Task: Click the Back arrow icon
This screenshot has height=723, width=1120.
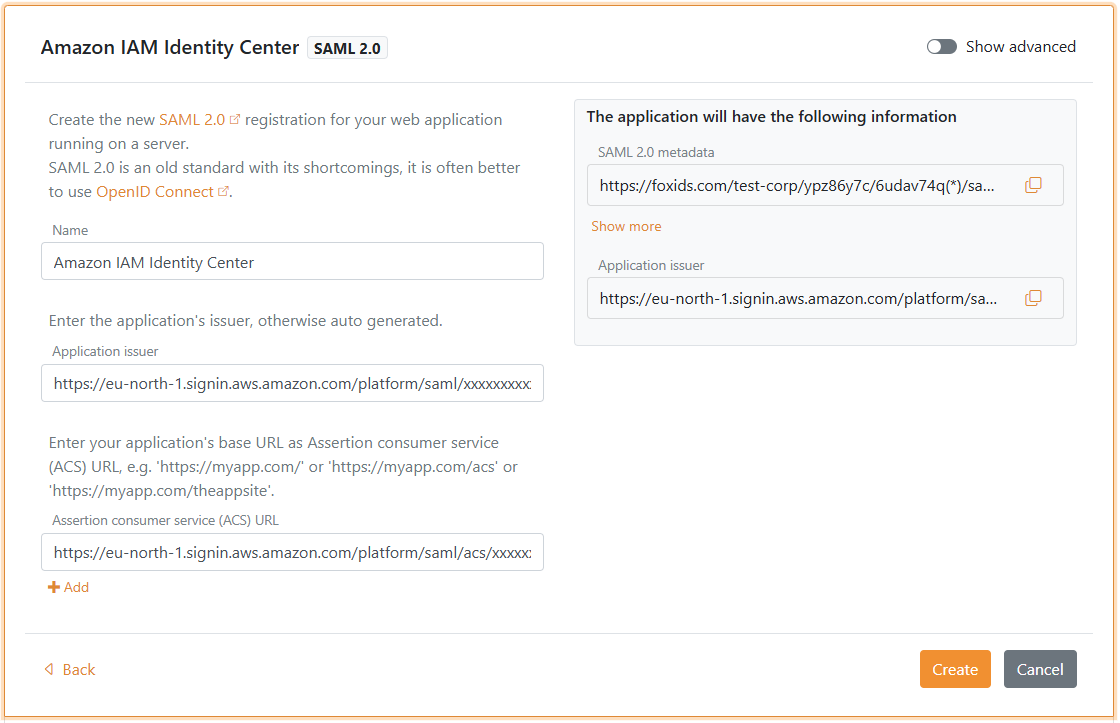Action: tap(49, 670)
